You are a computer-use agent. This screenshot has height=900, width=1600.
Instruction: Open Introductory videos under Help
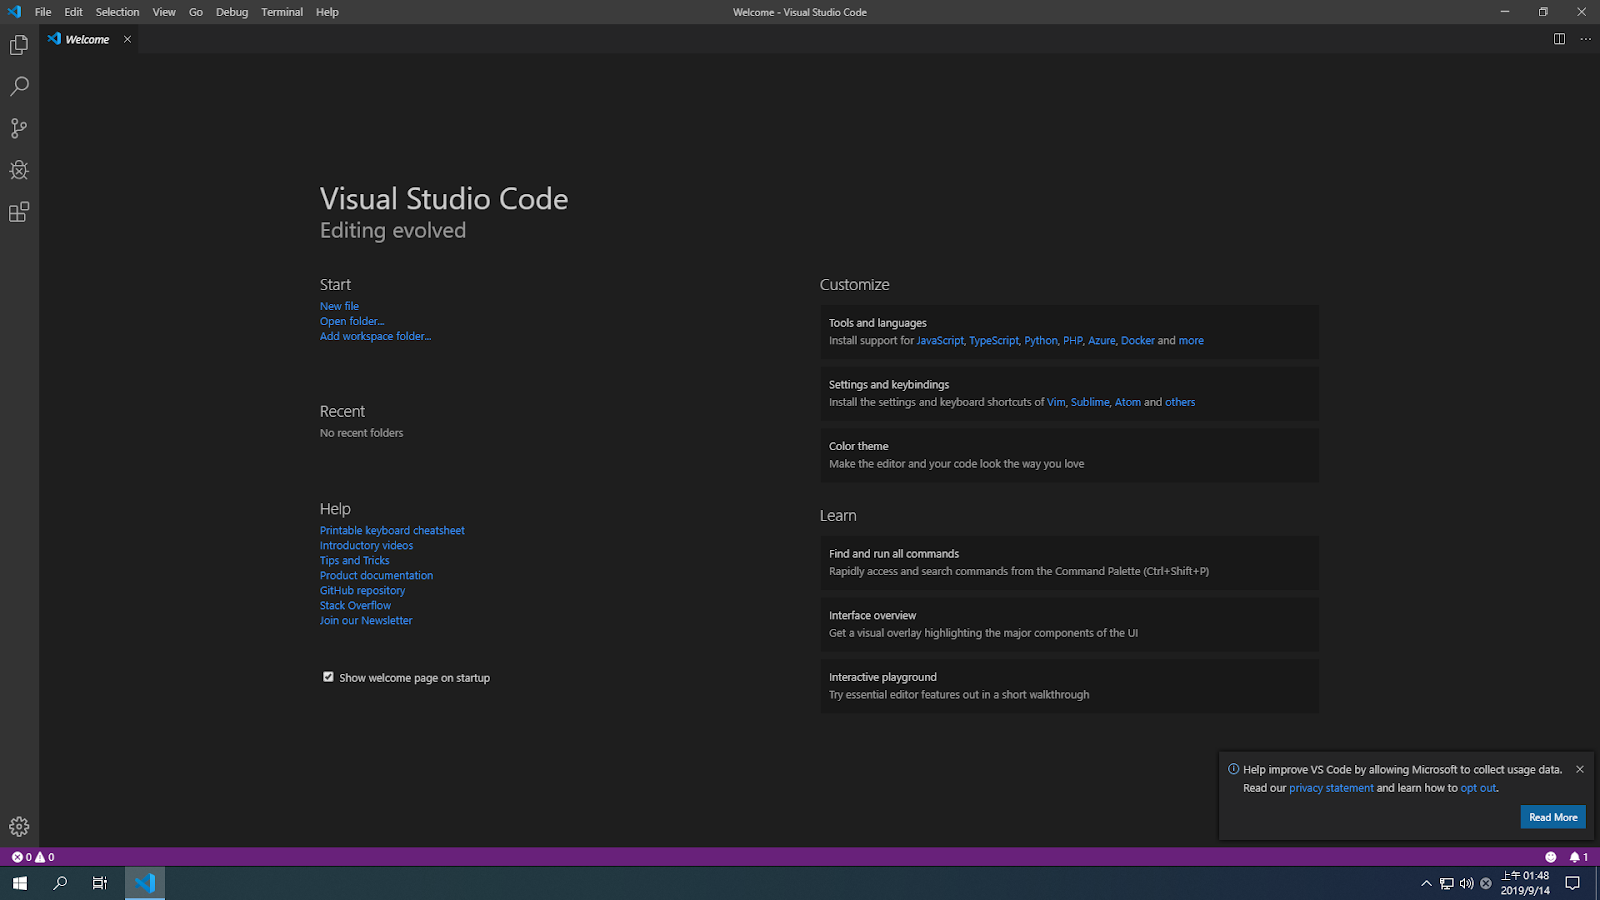click(x=366, y=545)
